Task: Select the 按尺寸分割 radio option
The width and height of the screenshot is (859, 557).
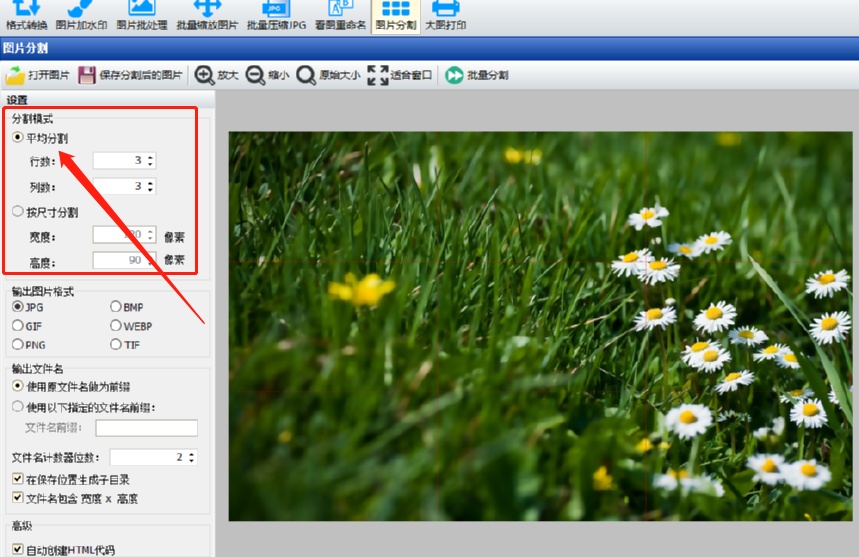Action: 18,212
